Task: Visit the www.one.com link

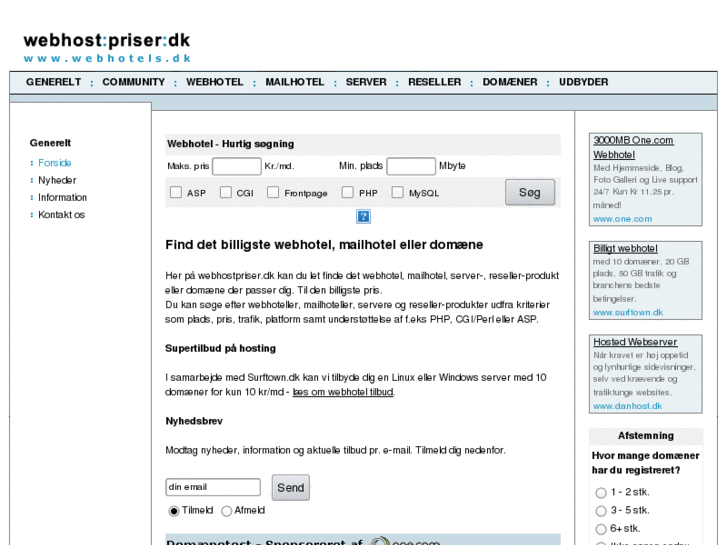Action: click(622, 219)
